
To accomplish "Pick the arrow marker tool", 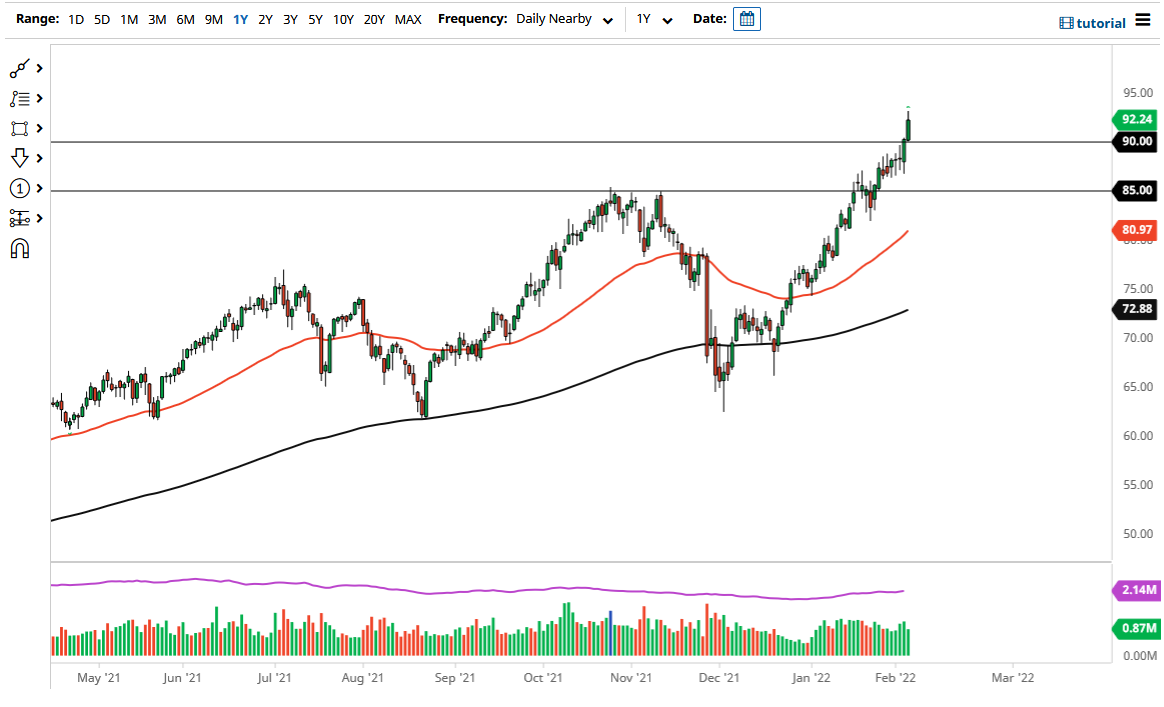I will 20,158.
